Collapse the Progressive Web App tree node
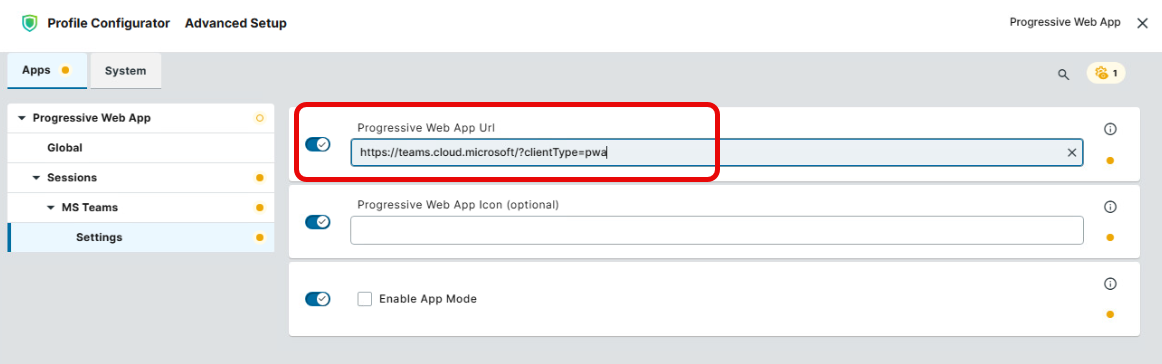The height and width of the screenshot is (364, 1162). click(x=21, y=118)
